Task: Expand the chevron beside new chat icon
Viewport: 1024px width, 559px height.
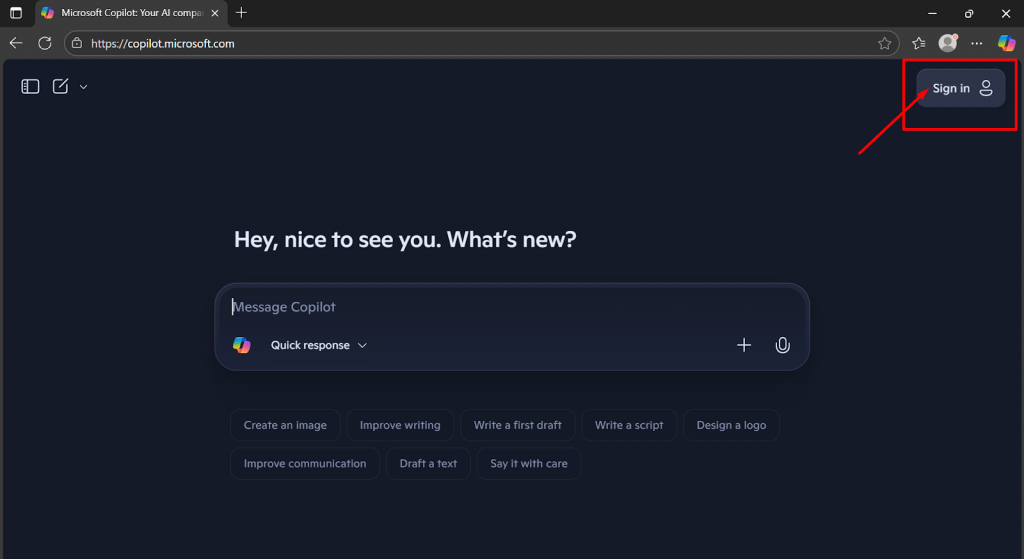Action: (84, 87)
